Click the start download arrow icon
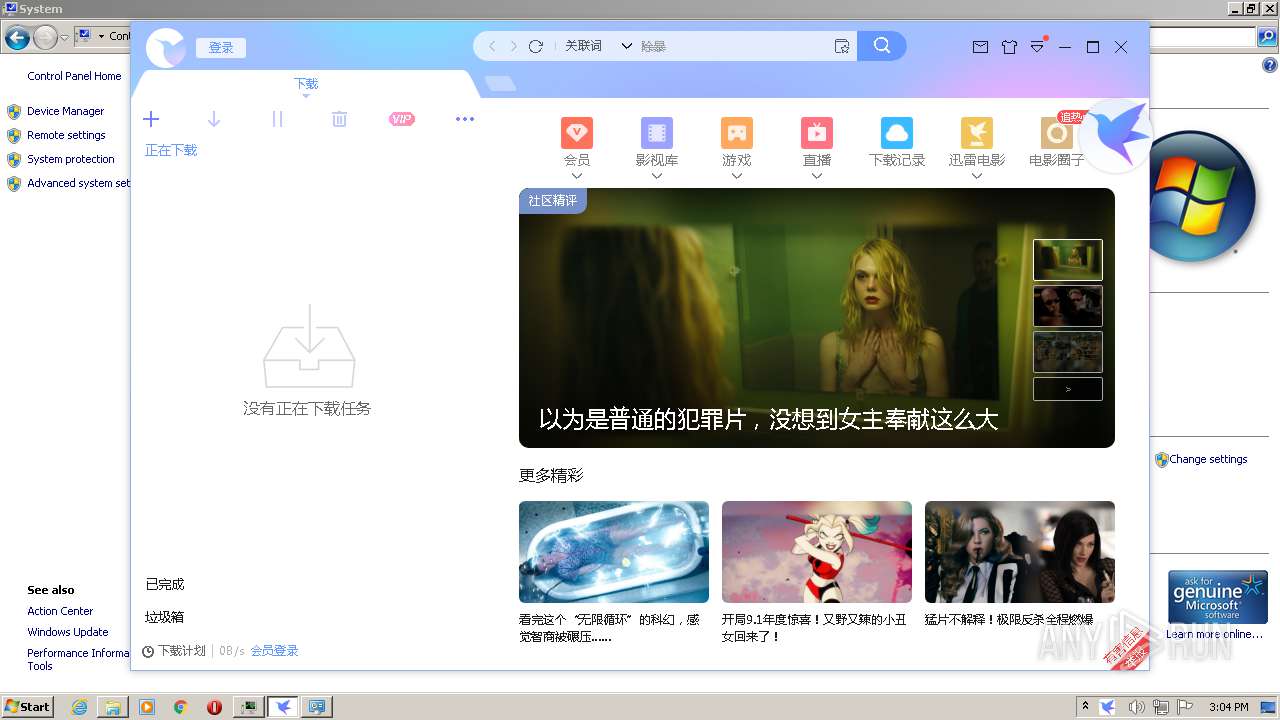The width and height of the screenshot is (1280, 720). (214, 120)
